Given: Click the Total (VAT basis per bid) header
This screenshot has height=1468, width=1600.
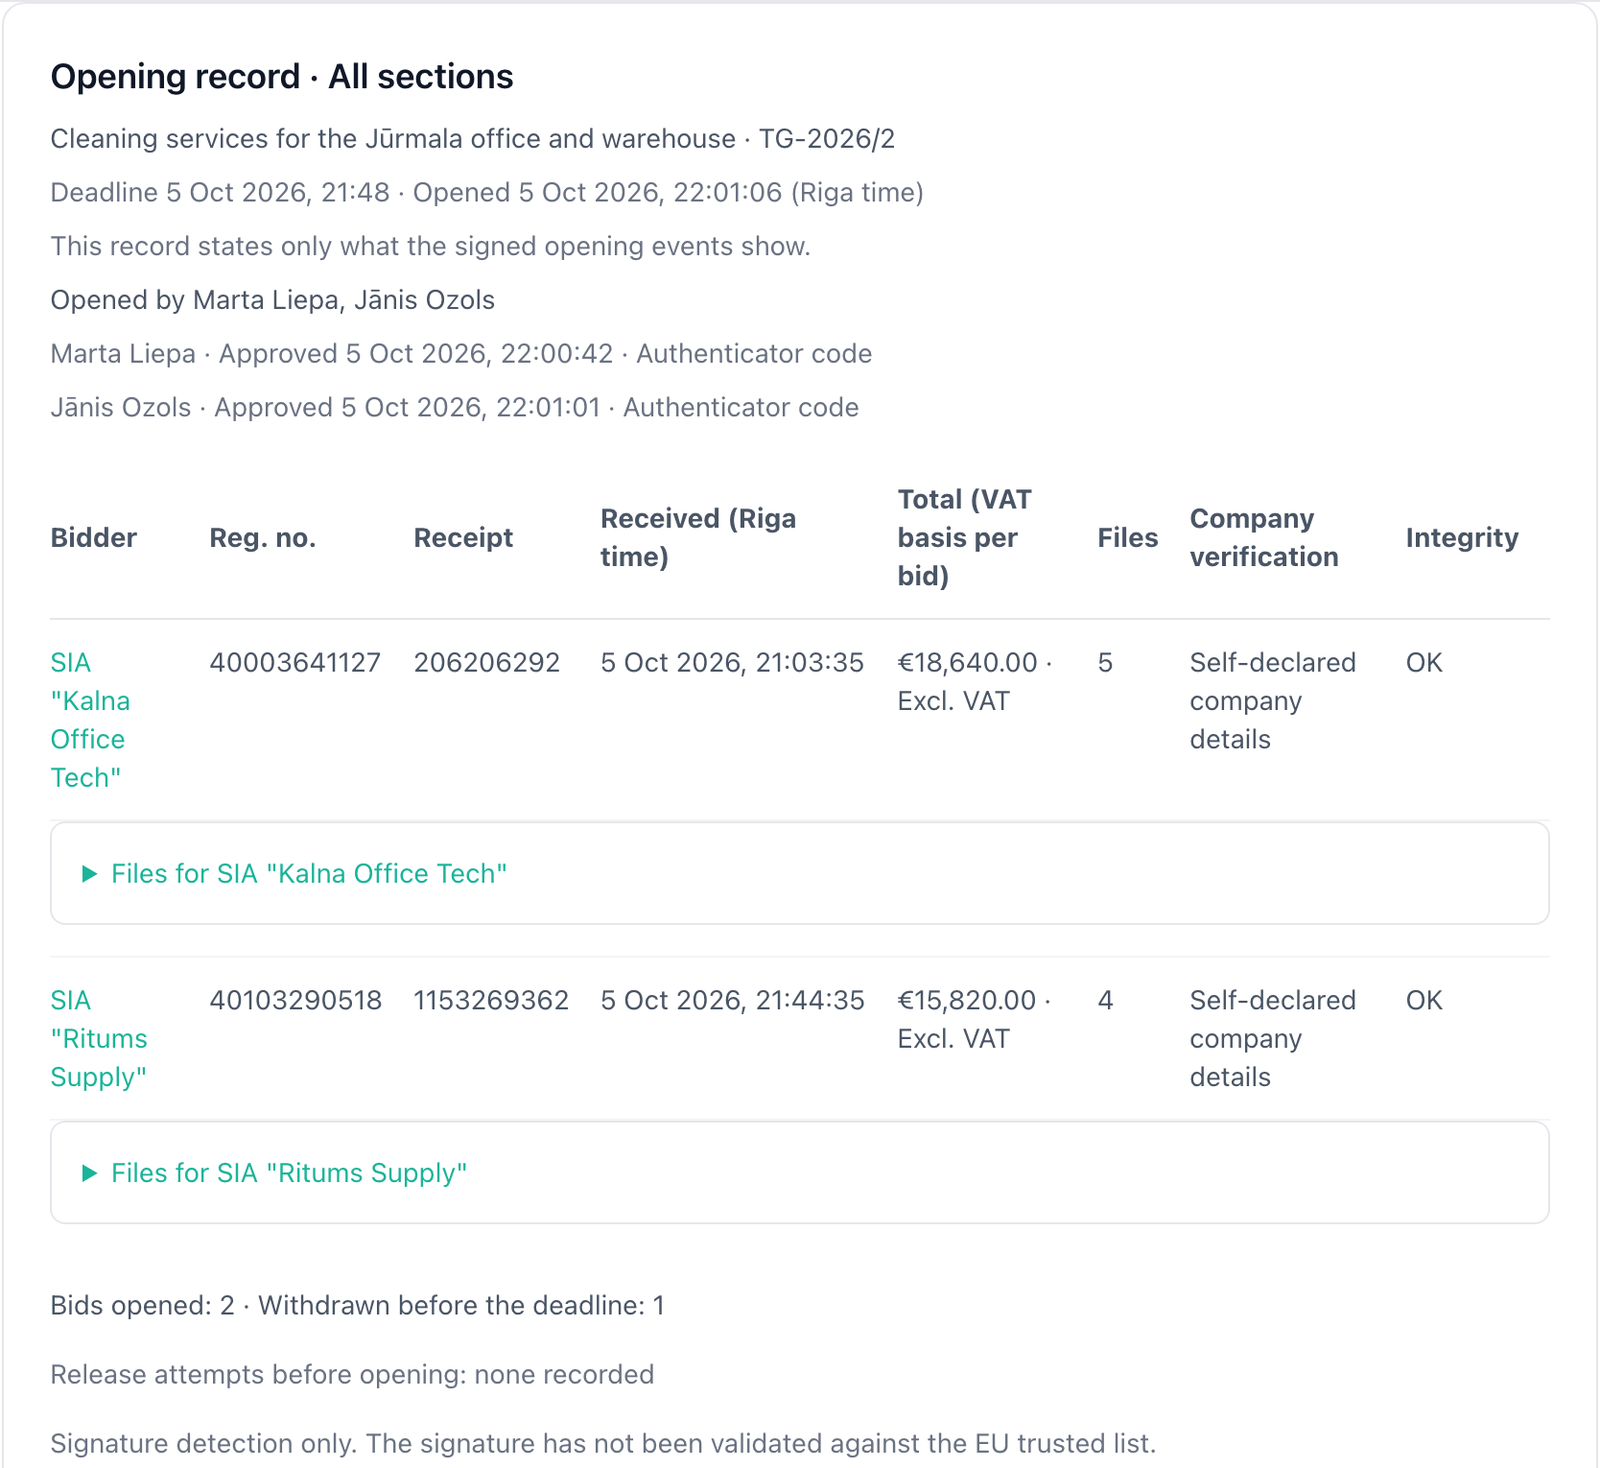Looking at the screenshot, I should click(x=964, y=538).
